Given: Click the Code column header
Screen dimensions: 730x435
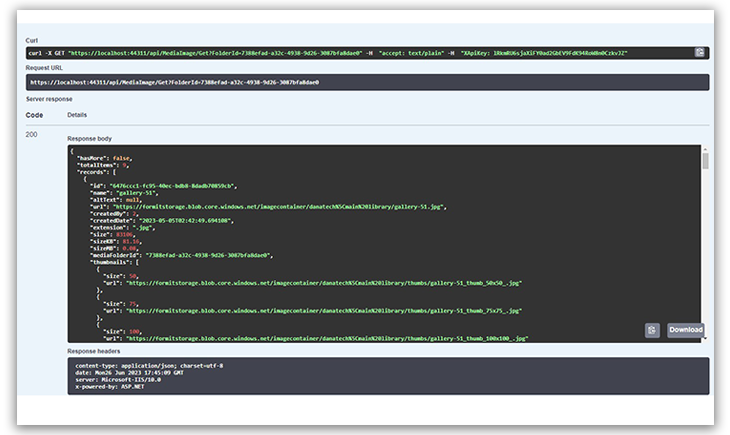Looking at the screenshot, I should (x=34, y=115).
